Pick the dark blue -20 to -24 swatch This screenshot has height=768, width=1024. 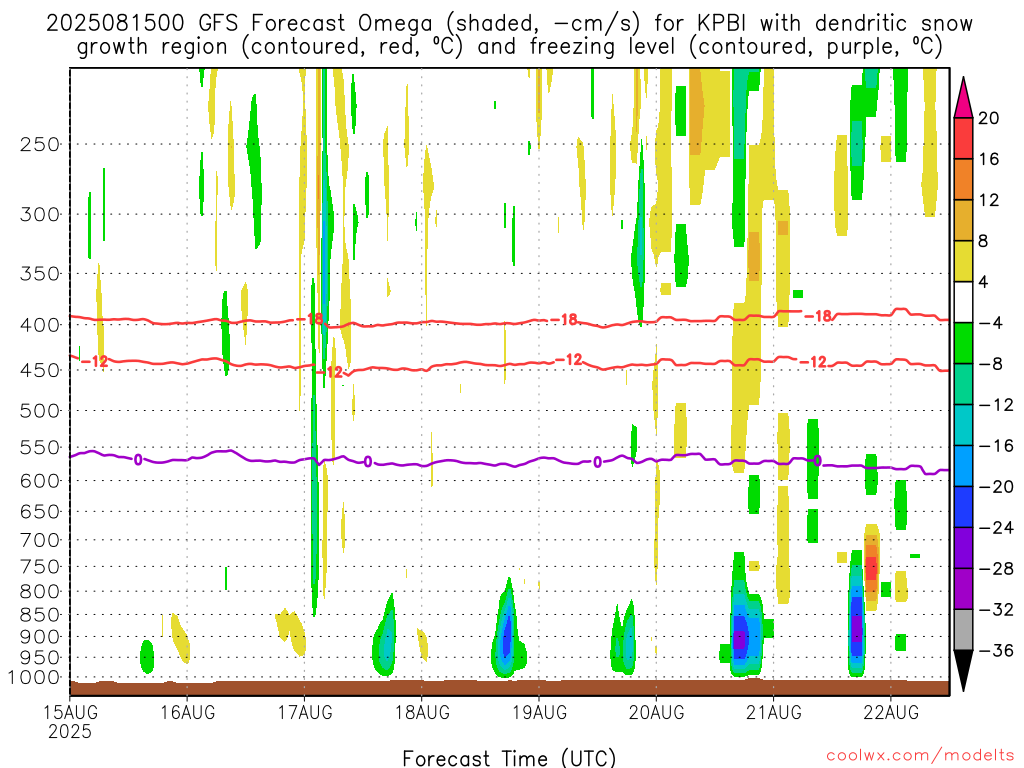pyautogui.click(x=963, y=507)
